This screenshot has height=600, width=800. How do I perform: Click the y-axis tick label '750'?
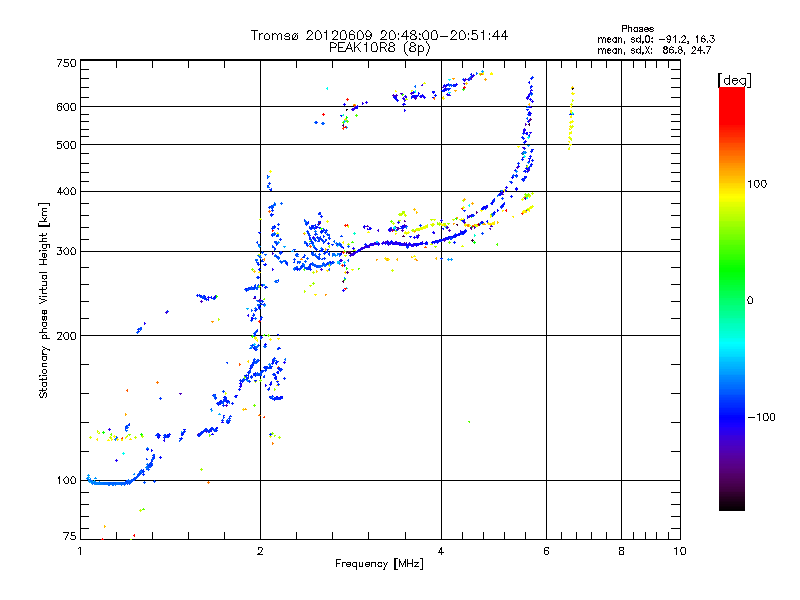click(66, 63)
